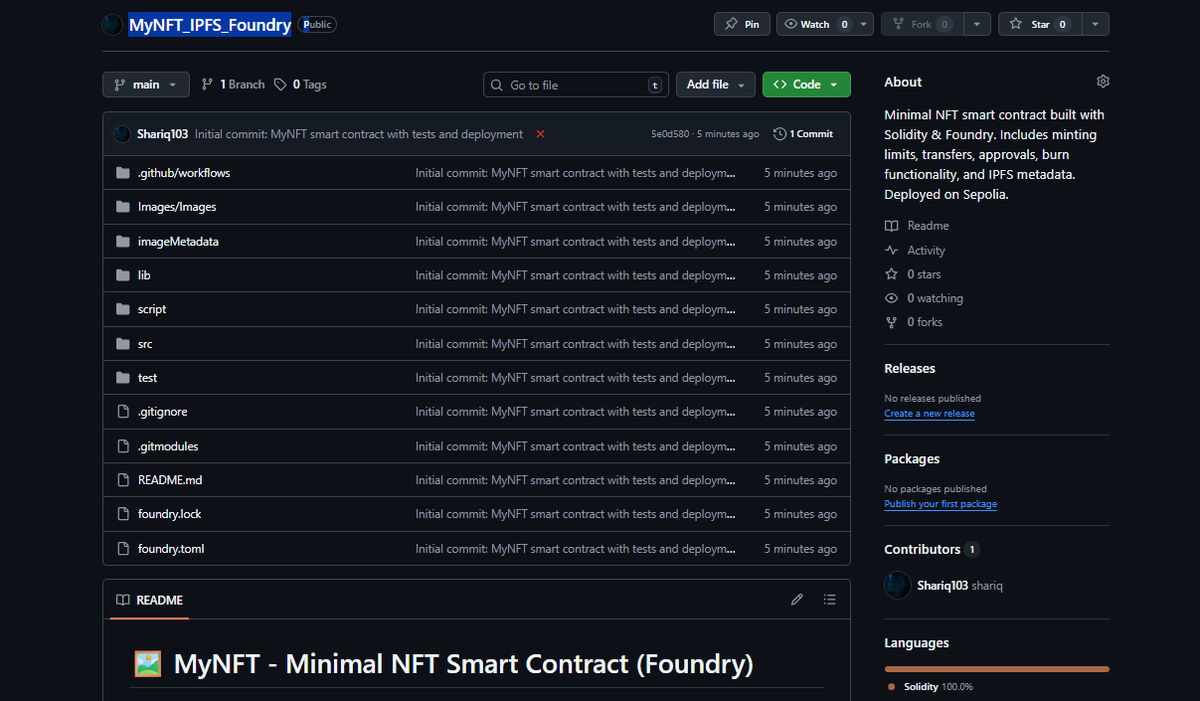The height and width of the screenshot is (701, 1200).
Task: Click the repository owner avatar near title
Action: 112,24
